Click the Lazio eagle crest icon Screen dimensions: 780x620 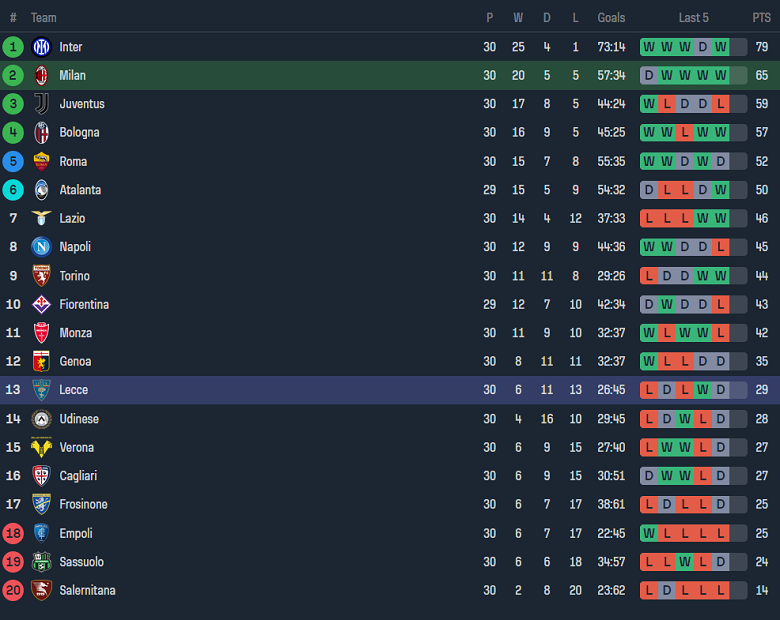pyautogui.click(x=41, y=218)
